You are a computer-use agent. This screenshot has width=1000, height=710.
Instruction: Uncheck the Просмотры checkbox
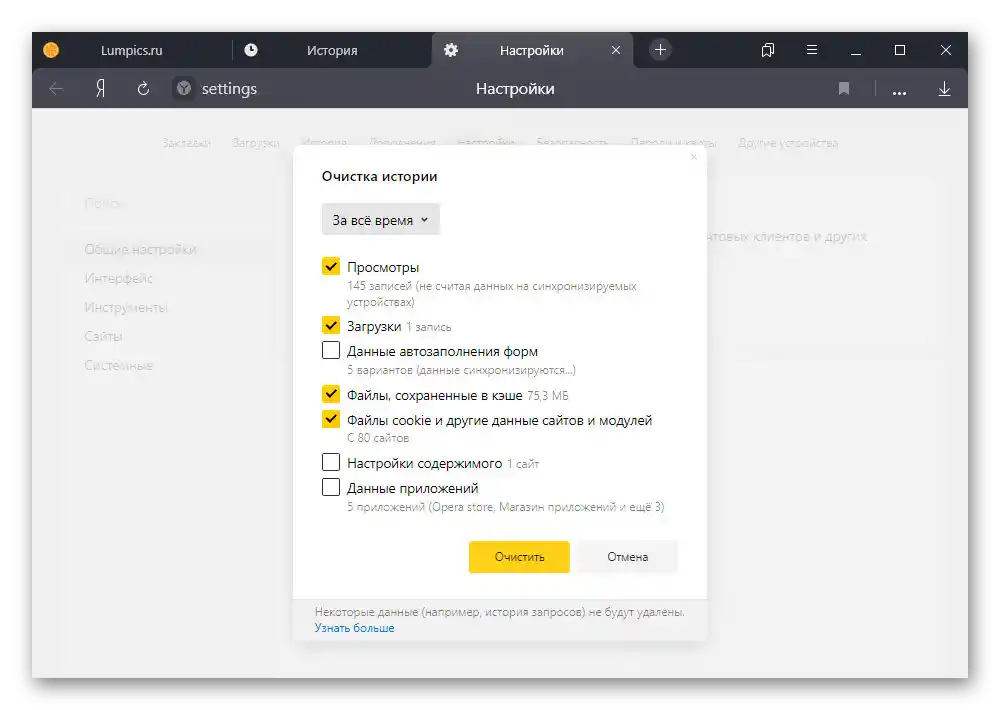331,266
